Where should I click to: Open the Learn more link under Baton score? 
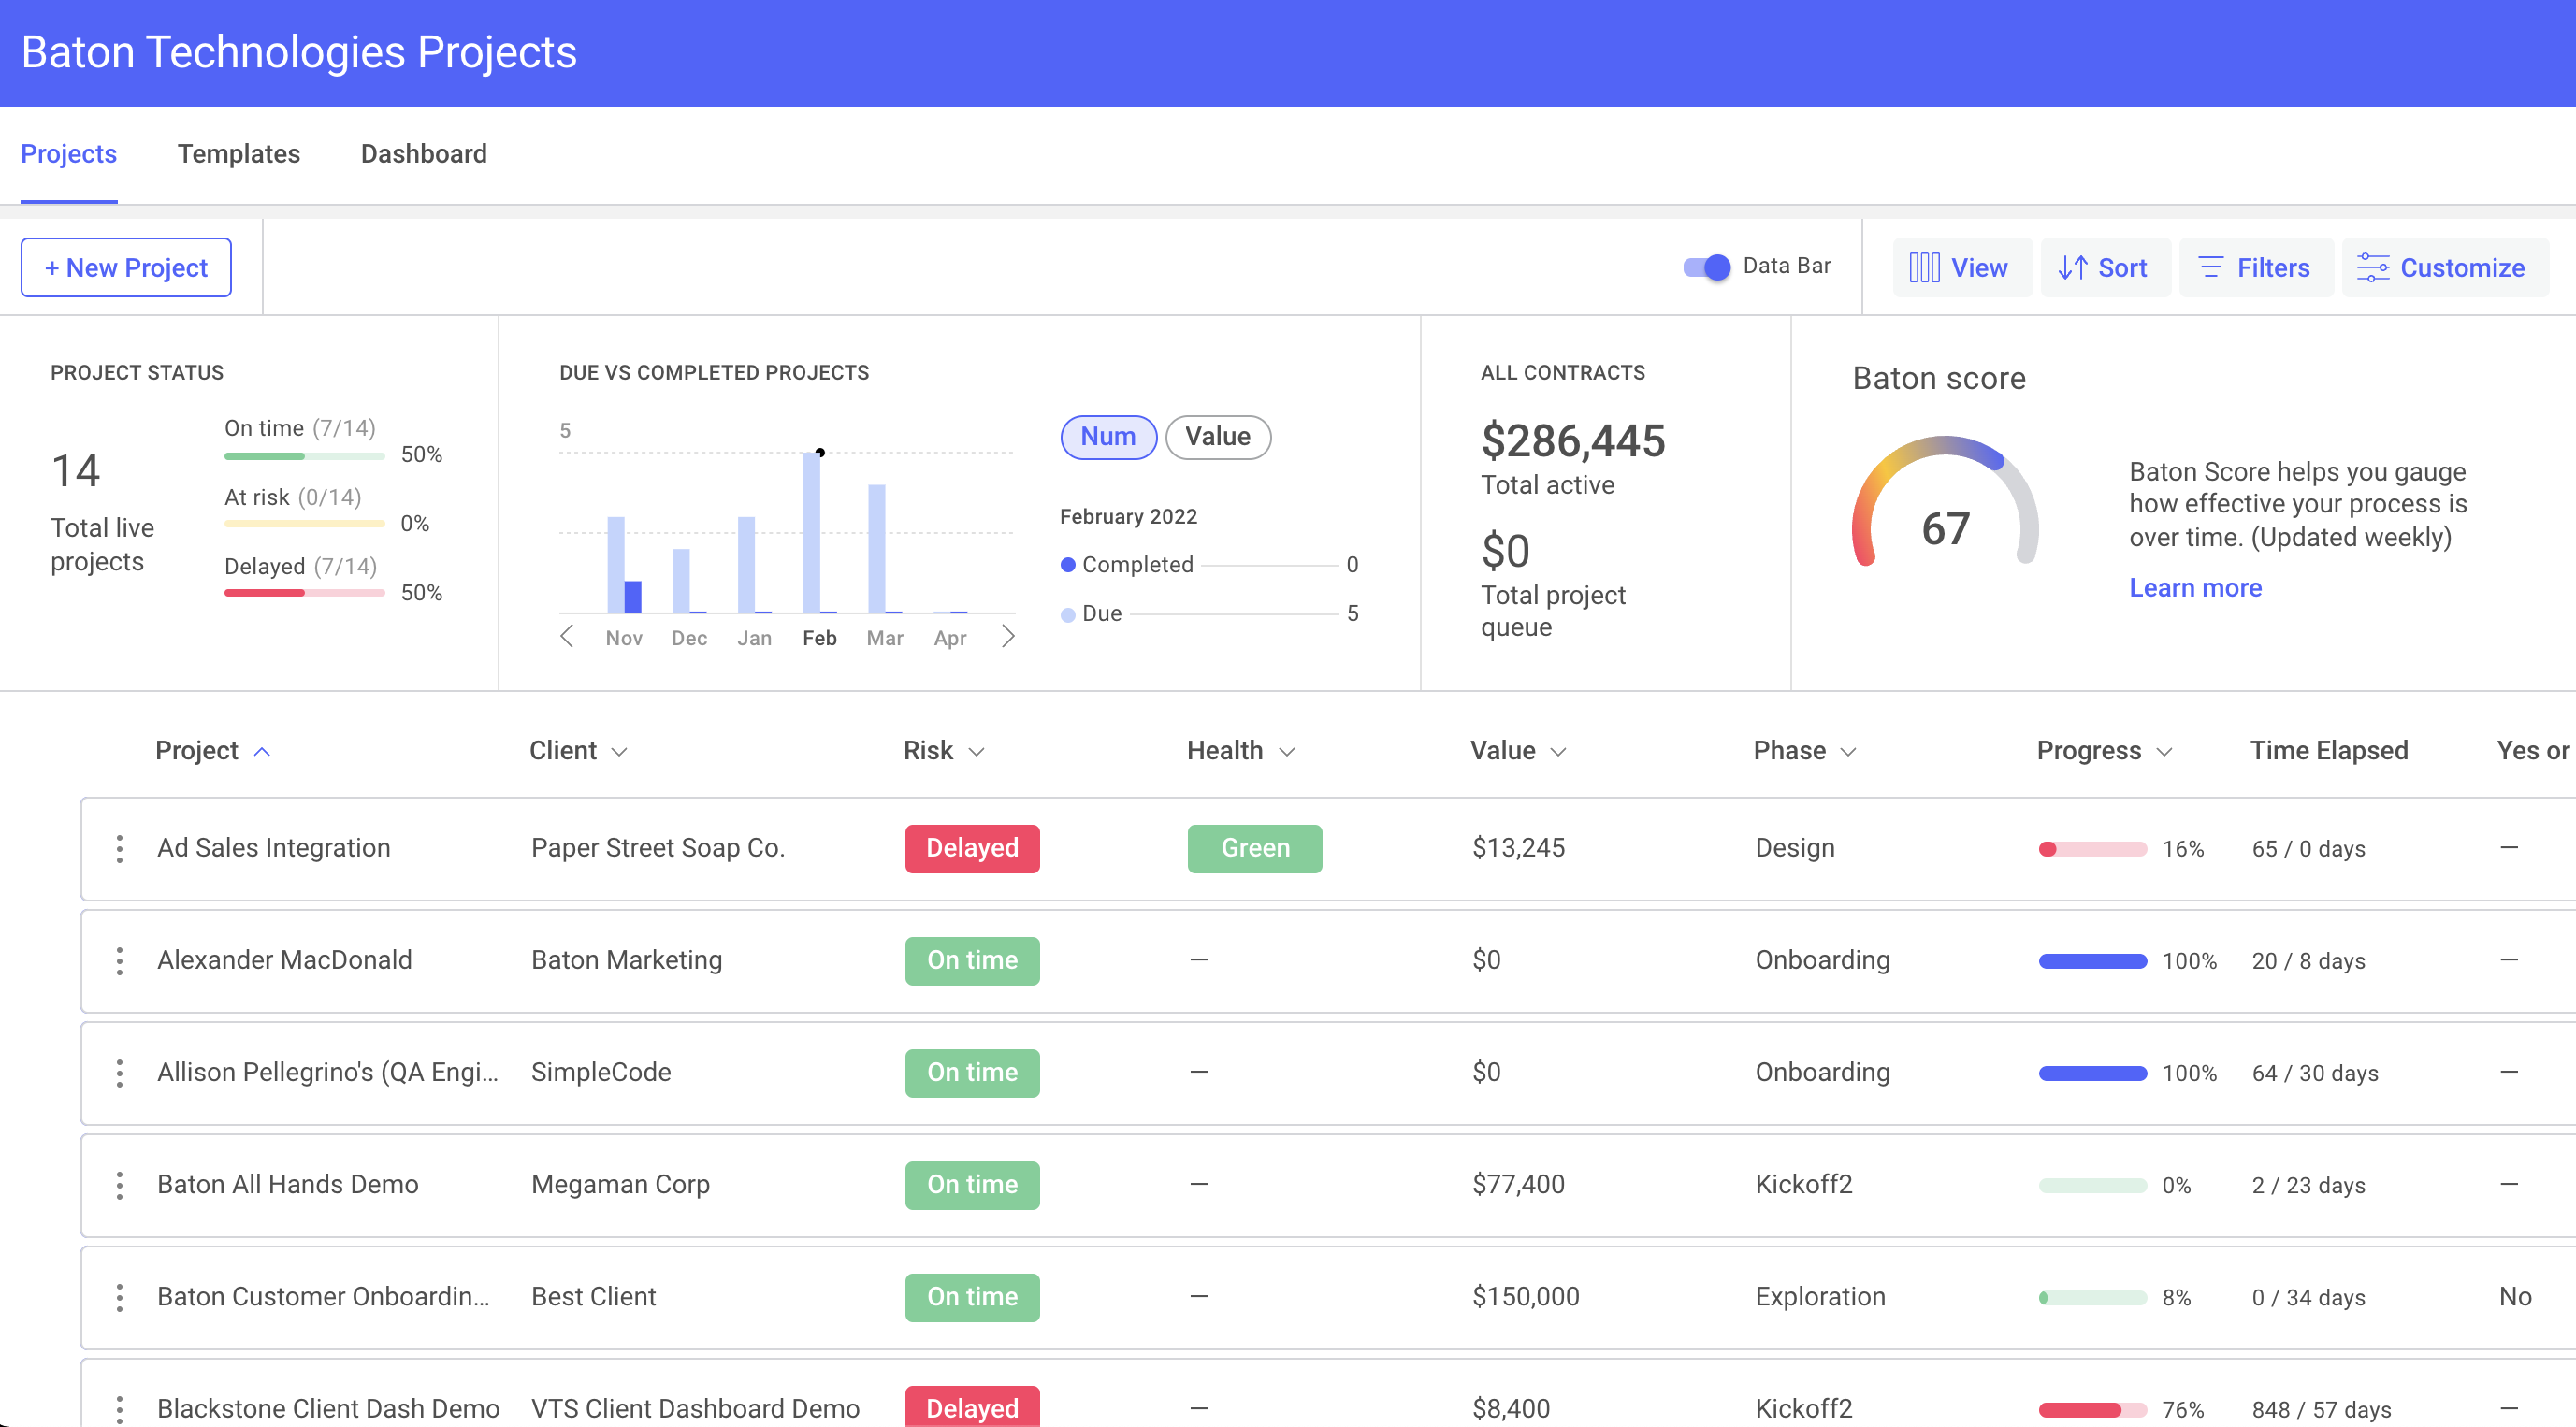2195,588
